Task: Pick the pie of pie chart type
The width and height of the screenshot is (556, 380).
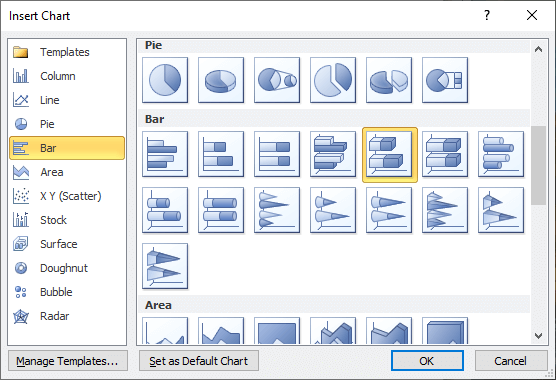Action: 277,80
